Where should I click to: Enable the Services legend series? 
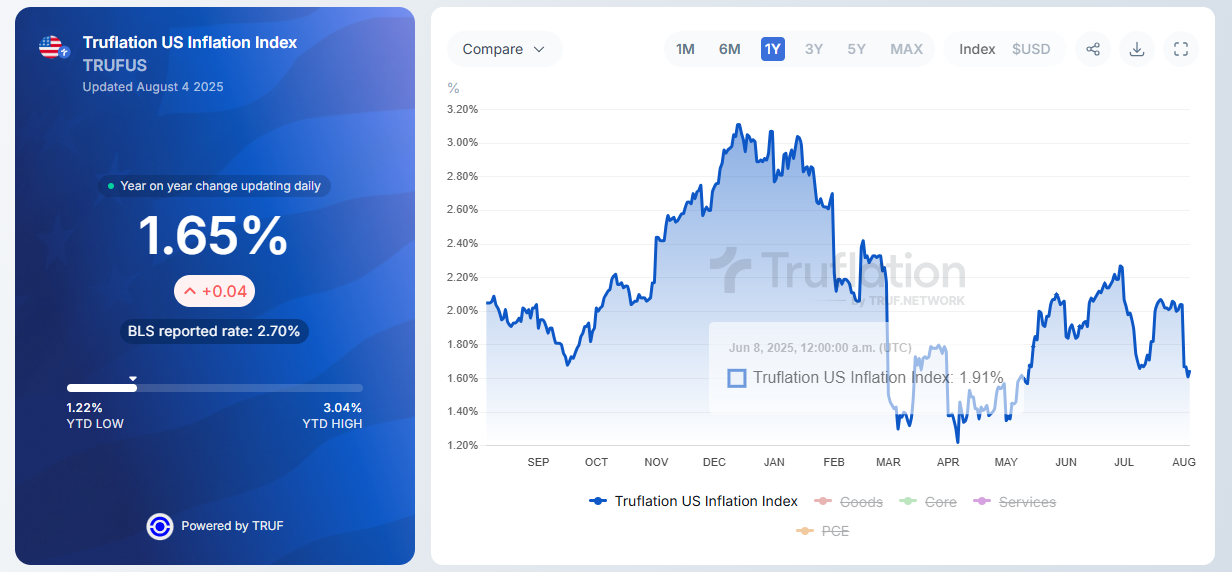point(1015,502)
